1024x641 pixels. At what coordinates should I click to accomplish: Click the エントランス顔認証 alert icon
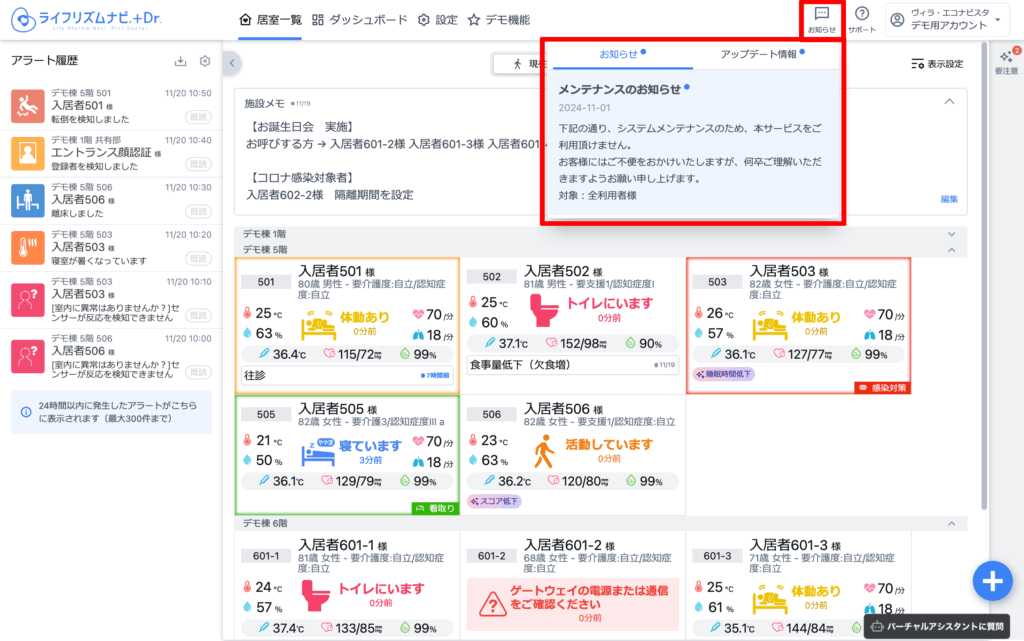[27, 153]
